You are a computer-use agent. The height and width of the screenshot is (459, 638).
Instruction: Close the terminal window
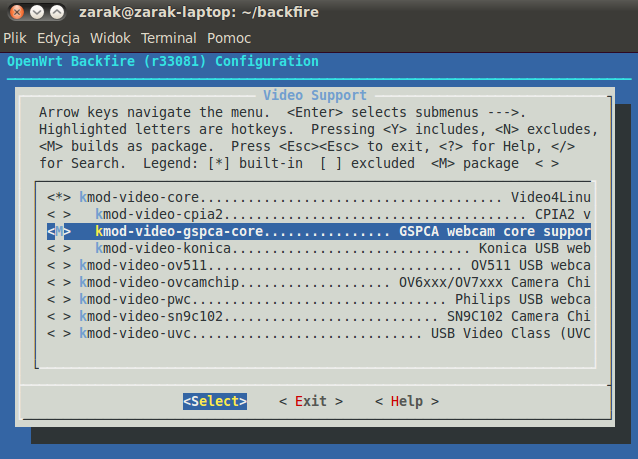tap(17, 12)
